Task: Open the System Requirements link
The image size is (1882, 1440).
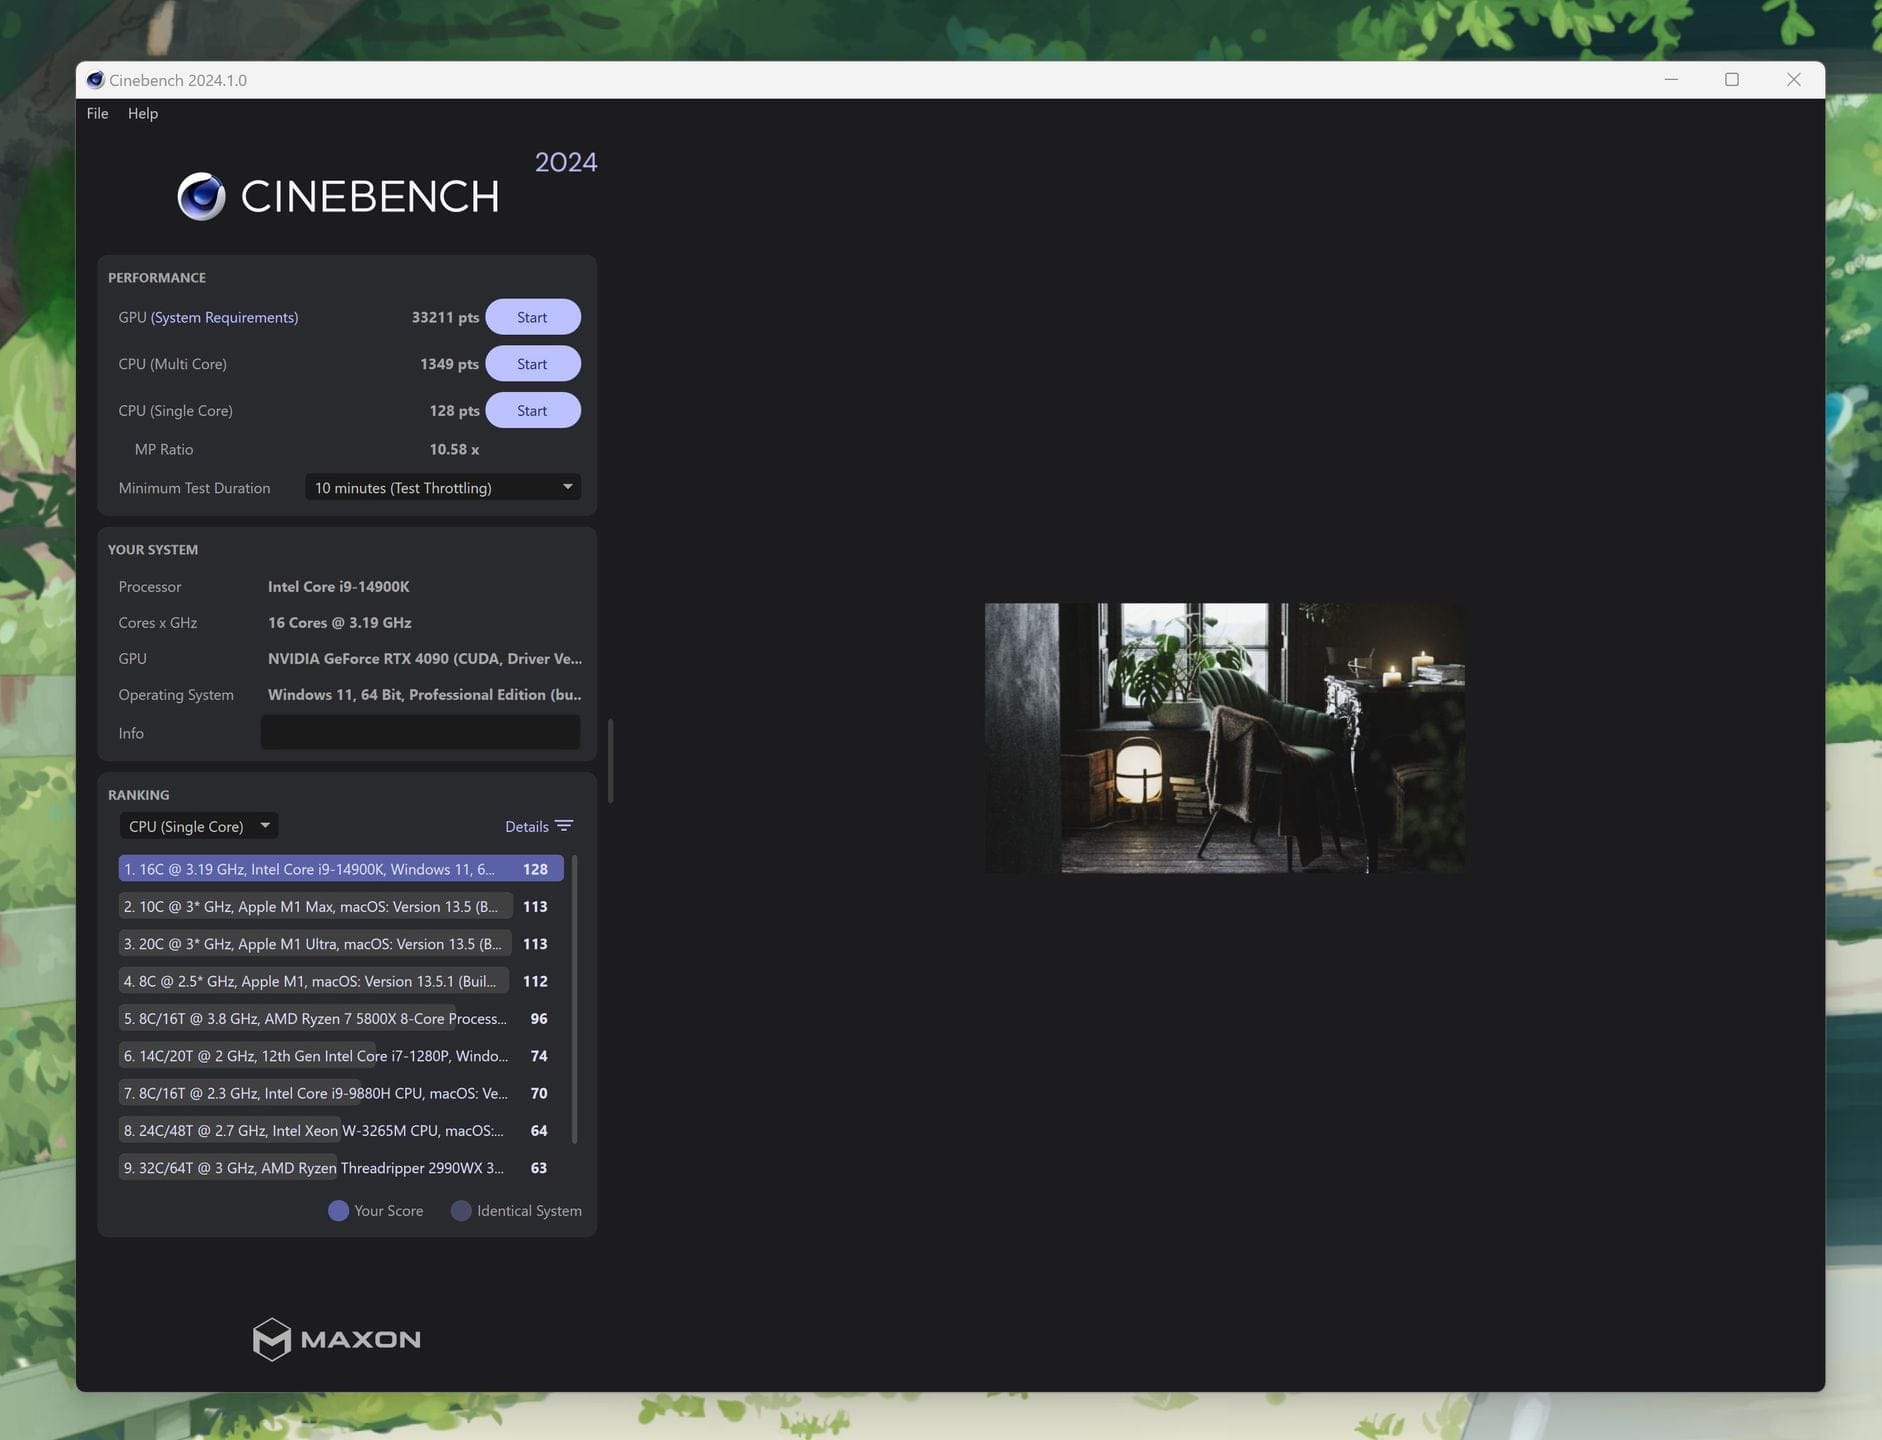Action: point(224,317)
